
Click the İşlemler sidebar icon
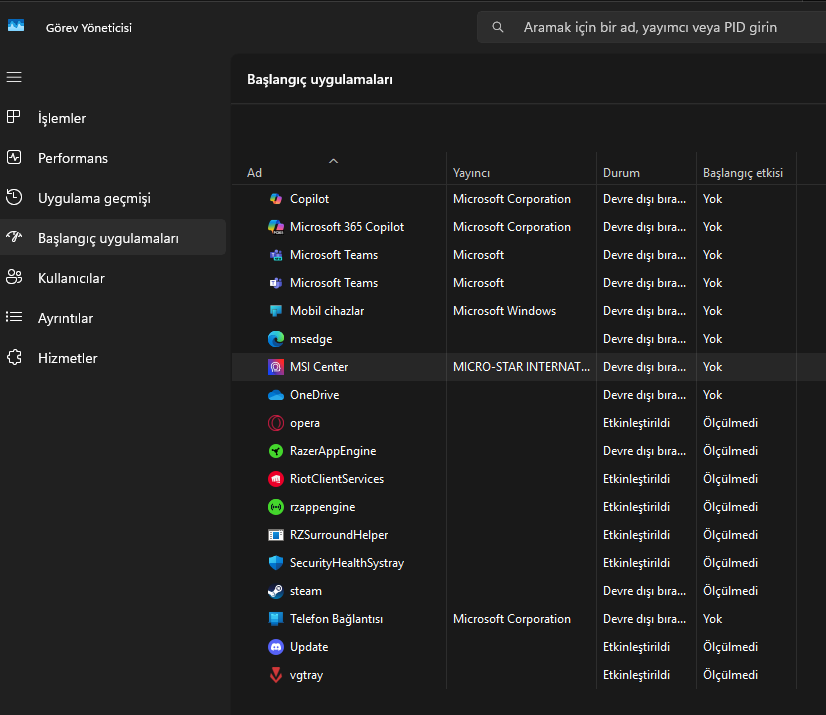pos(14,117)
